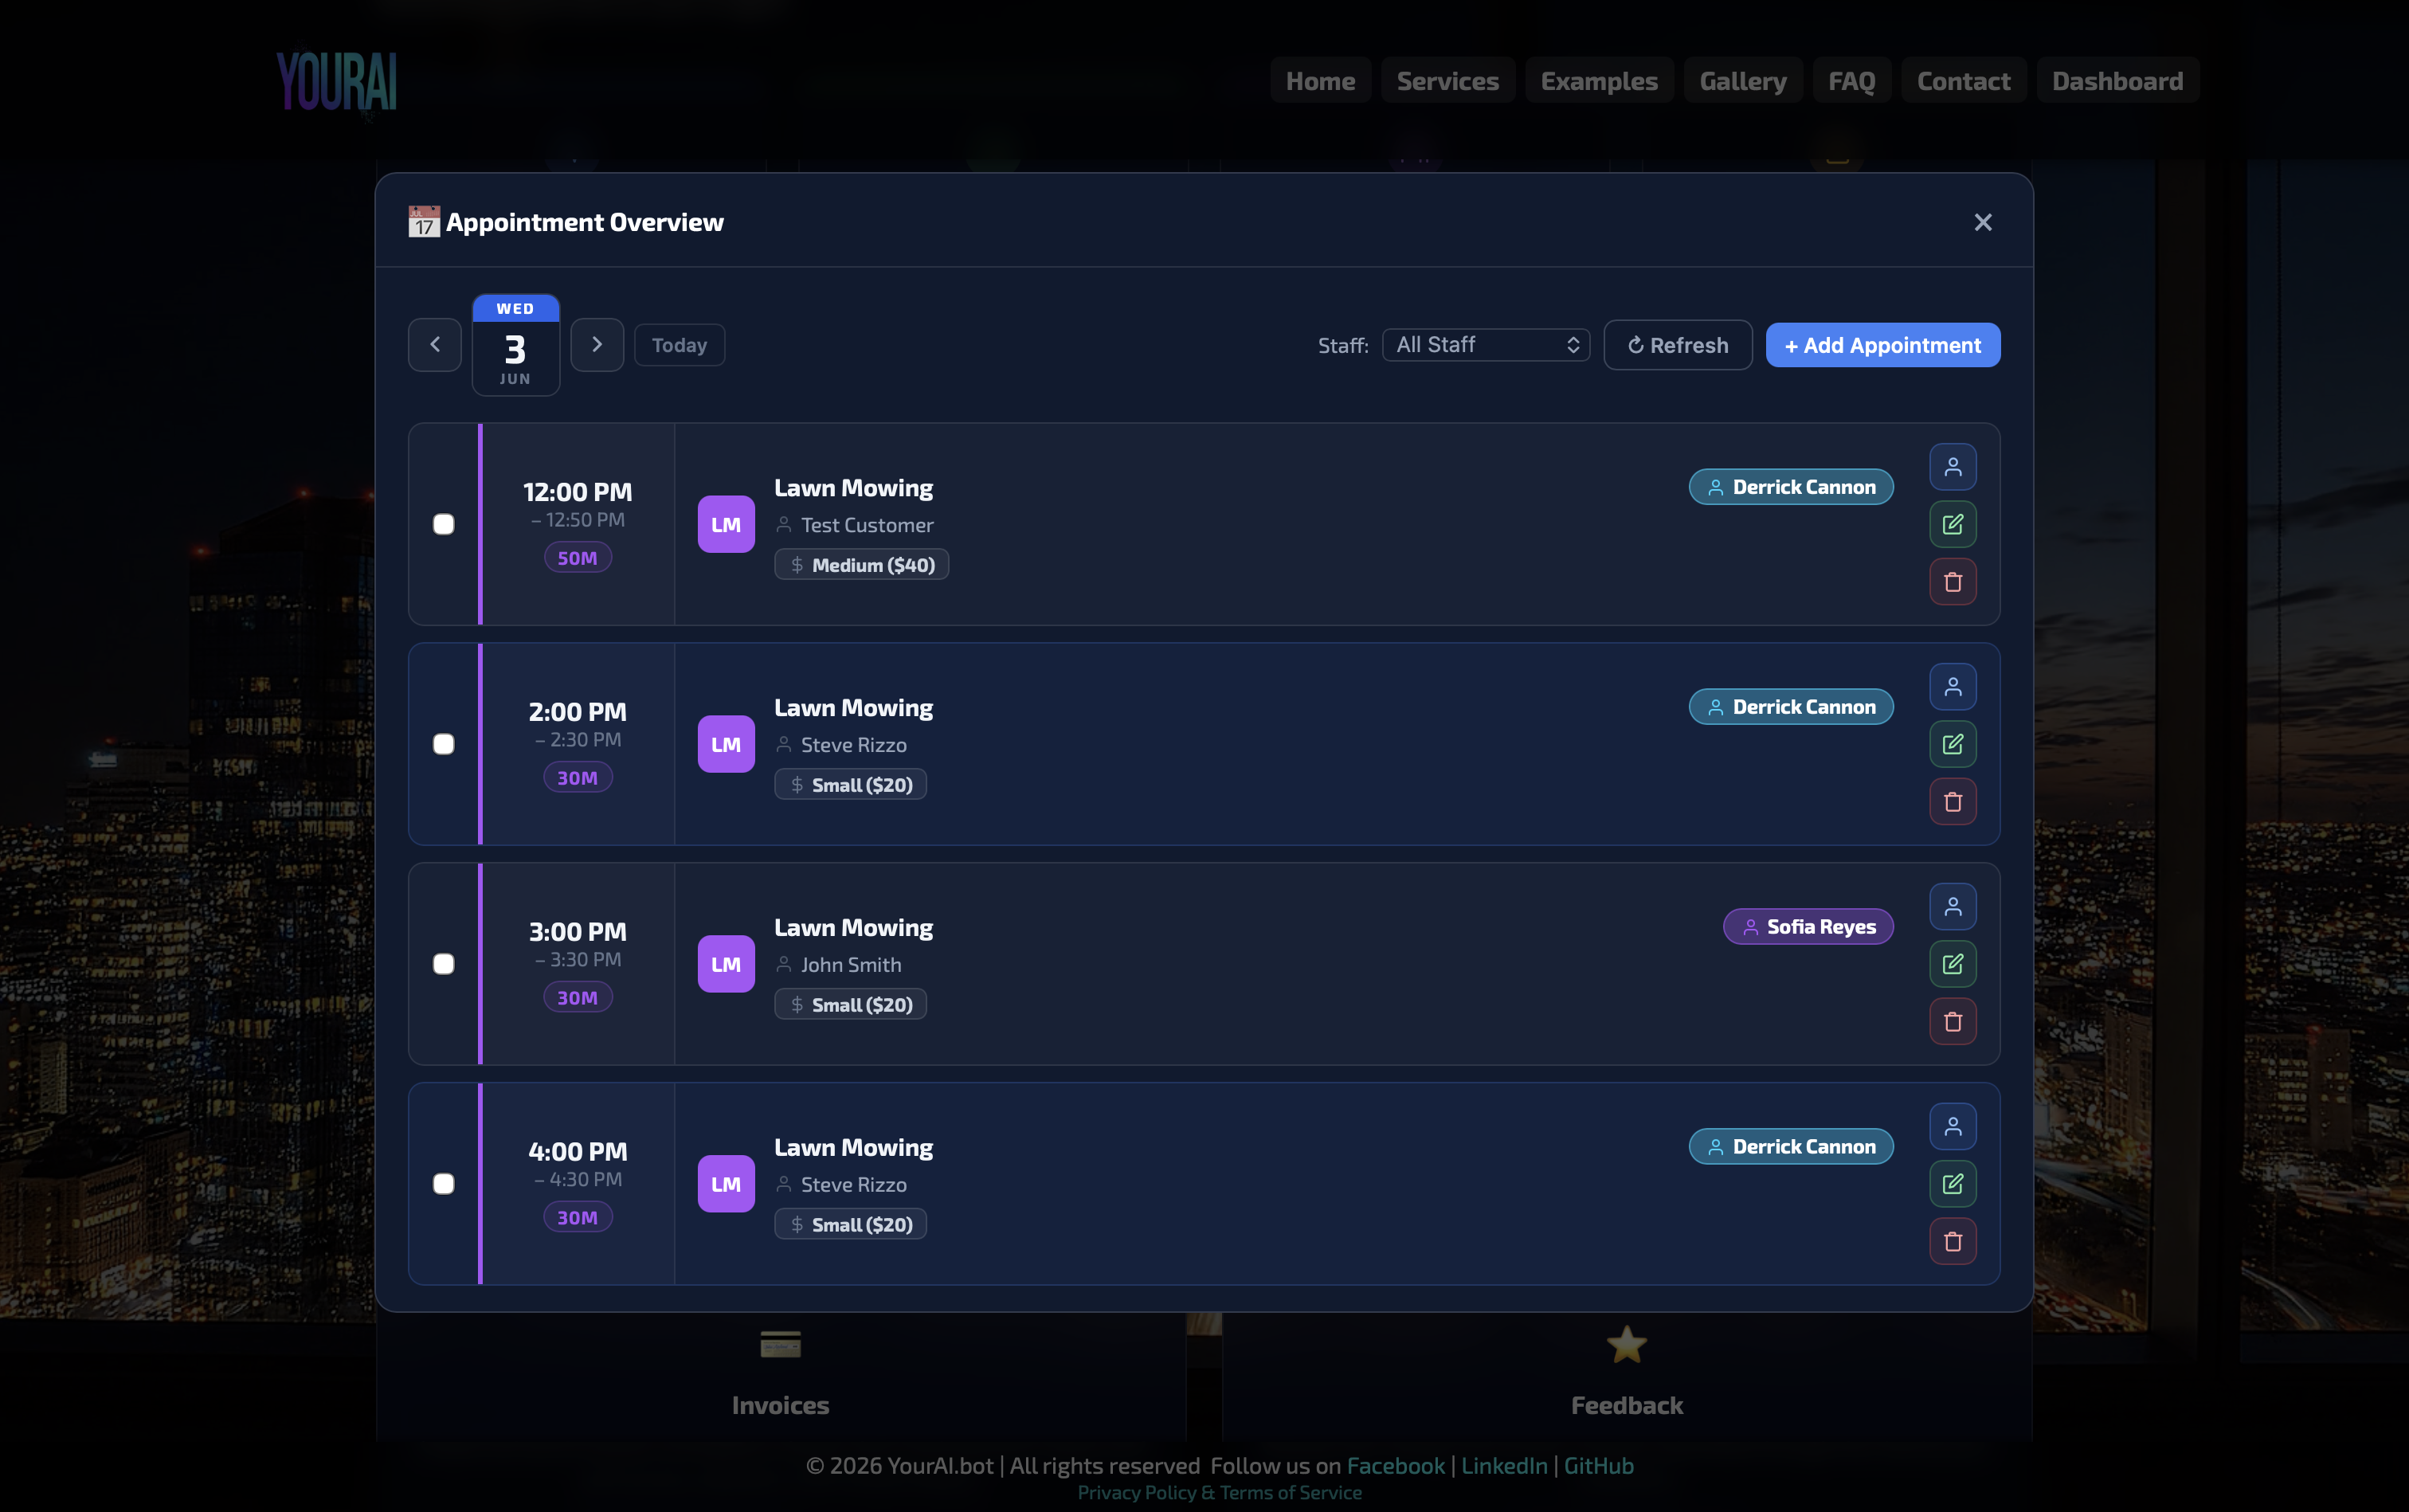Edit the 4:00 PM Steve Rizzo appointment
Image resolution: width=2409 pixels, height=1512 pixels.
tap(1952, 1184)
